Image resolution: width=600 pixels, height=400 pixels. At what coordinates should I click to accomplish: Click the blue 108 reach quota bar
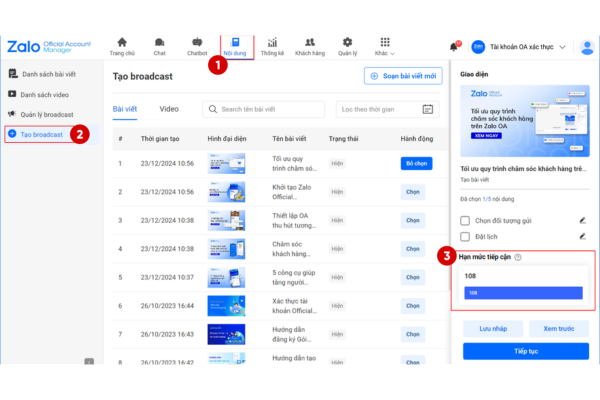pos(523,293)
